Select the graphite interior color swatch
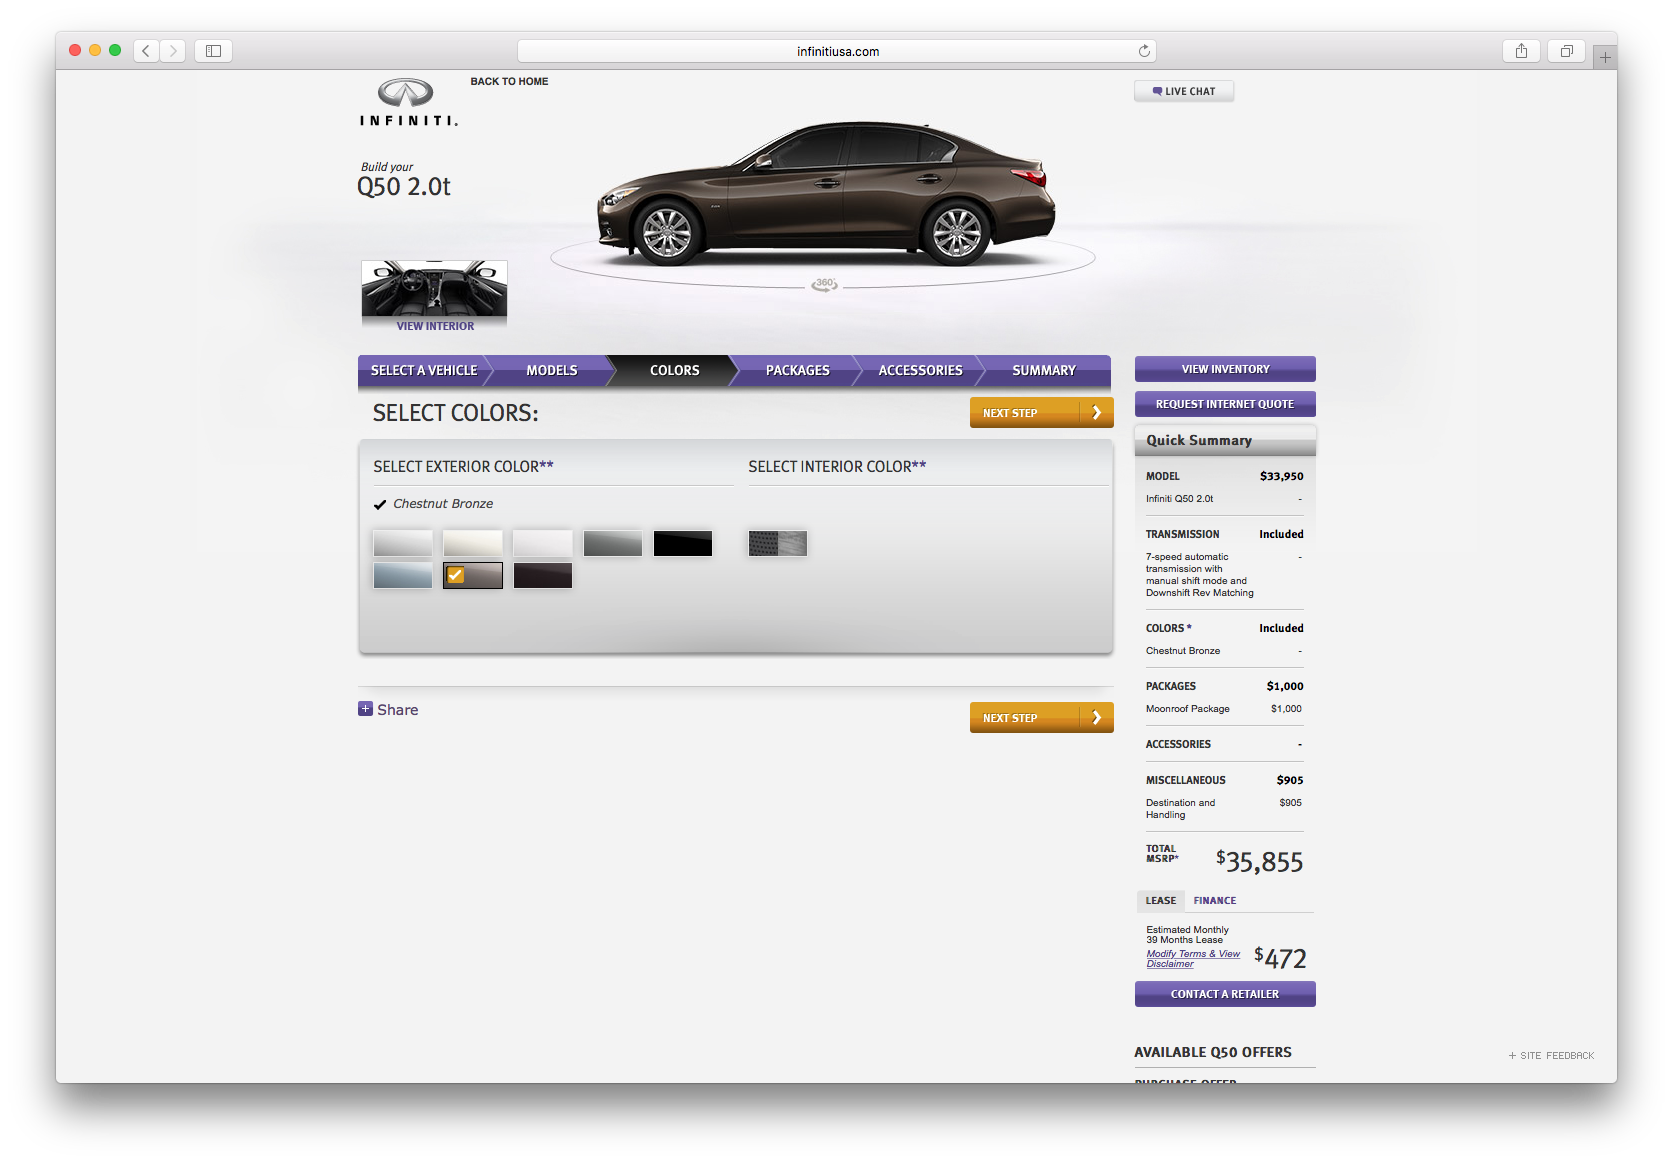This screenshot has width=1673, height=1163. pos(778,543)
